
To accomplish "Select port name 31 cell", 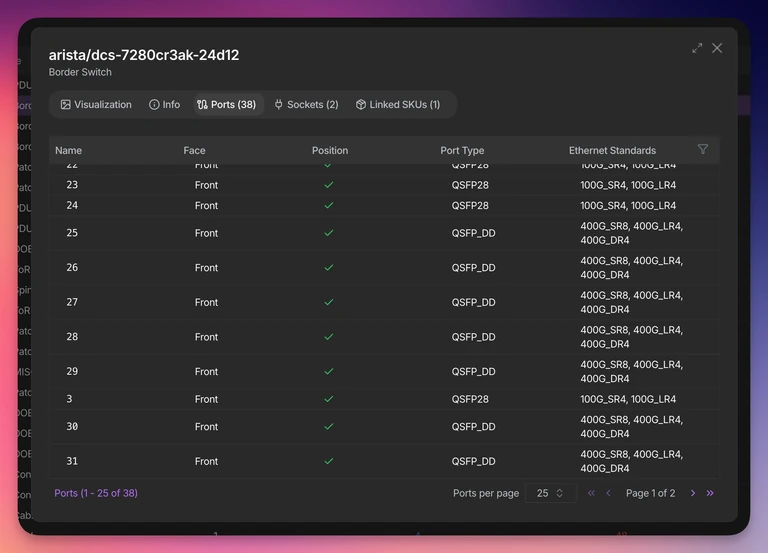I will [72, 461].
